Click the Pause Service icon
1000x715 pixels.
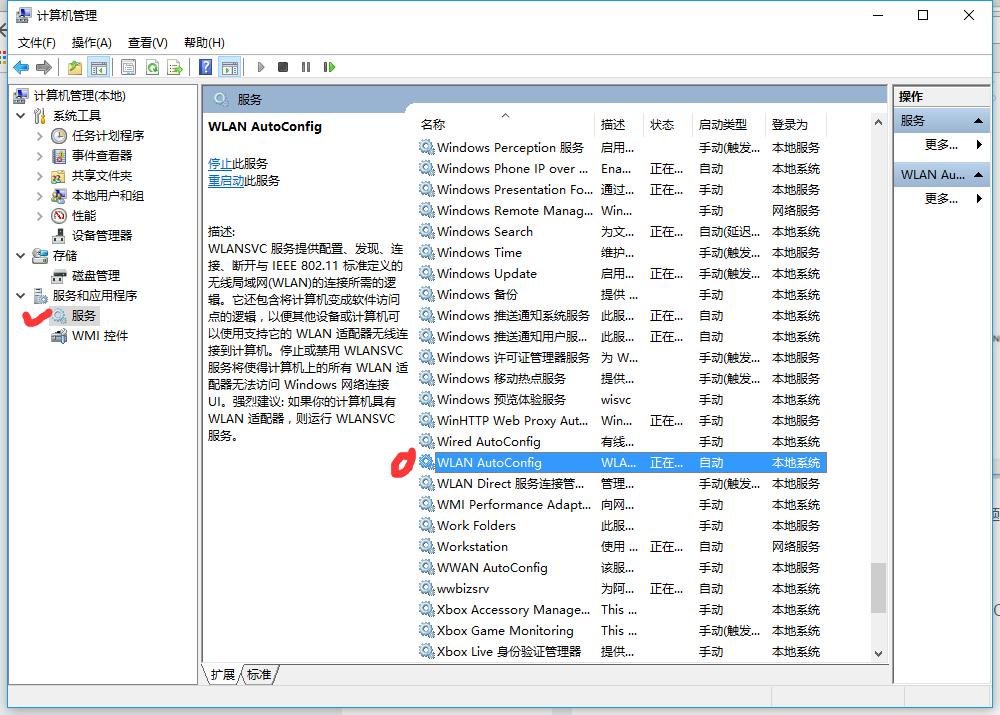click(305, 67)
